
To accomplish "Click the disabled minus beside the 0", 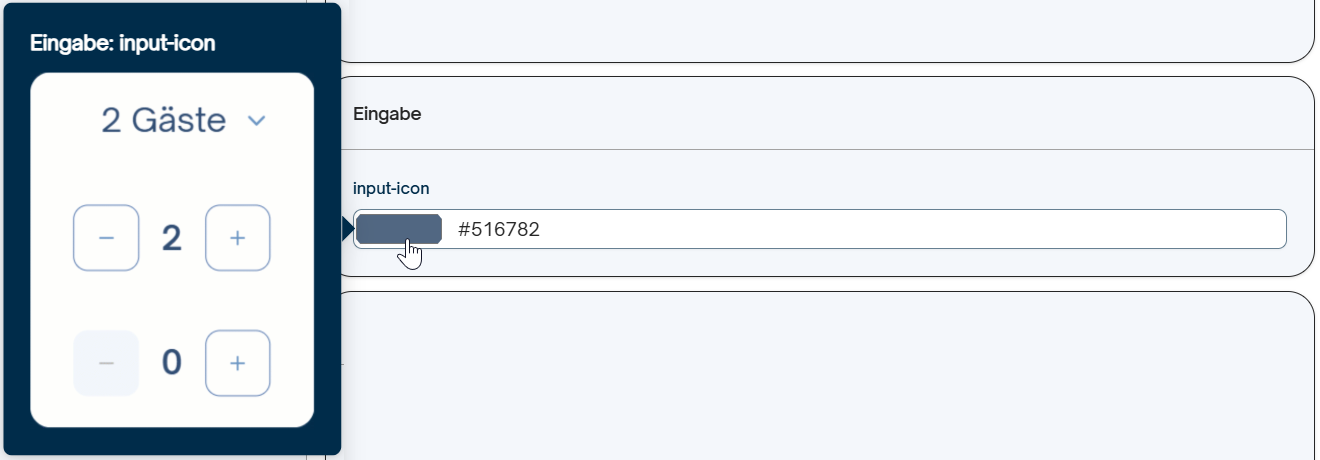I will 106,363.
